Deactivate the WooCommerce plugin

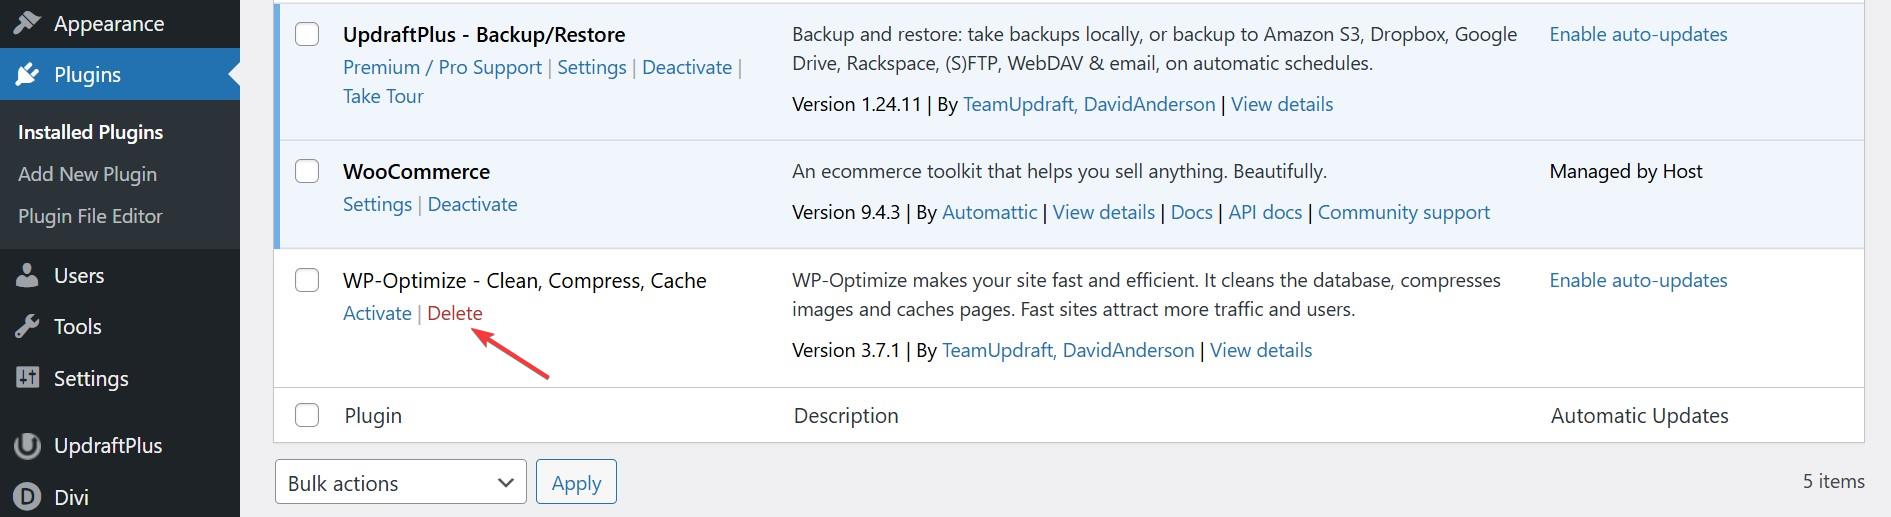tap(473, 204)
